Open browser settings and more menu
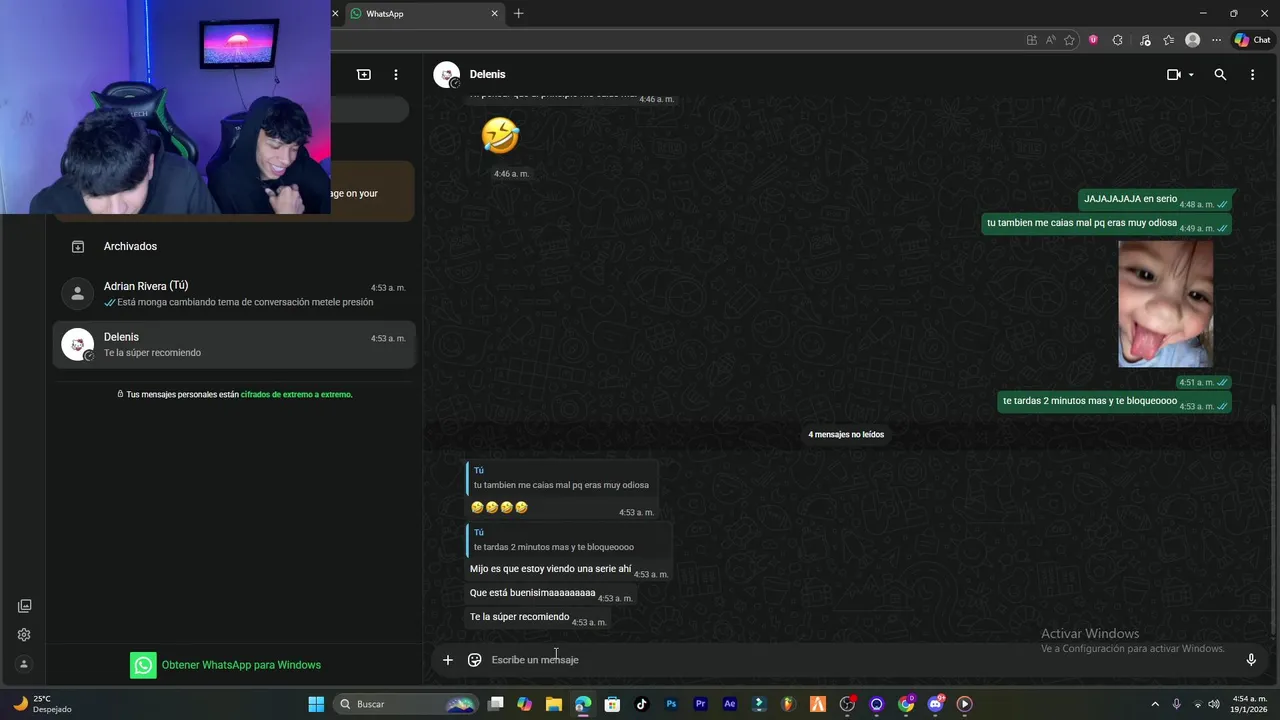1280x720 pixels. click(1216, 40)
